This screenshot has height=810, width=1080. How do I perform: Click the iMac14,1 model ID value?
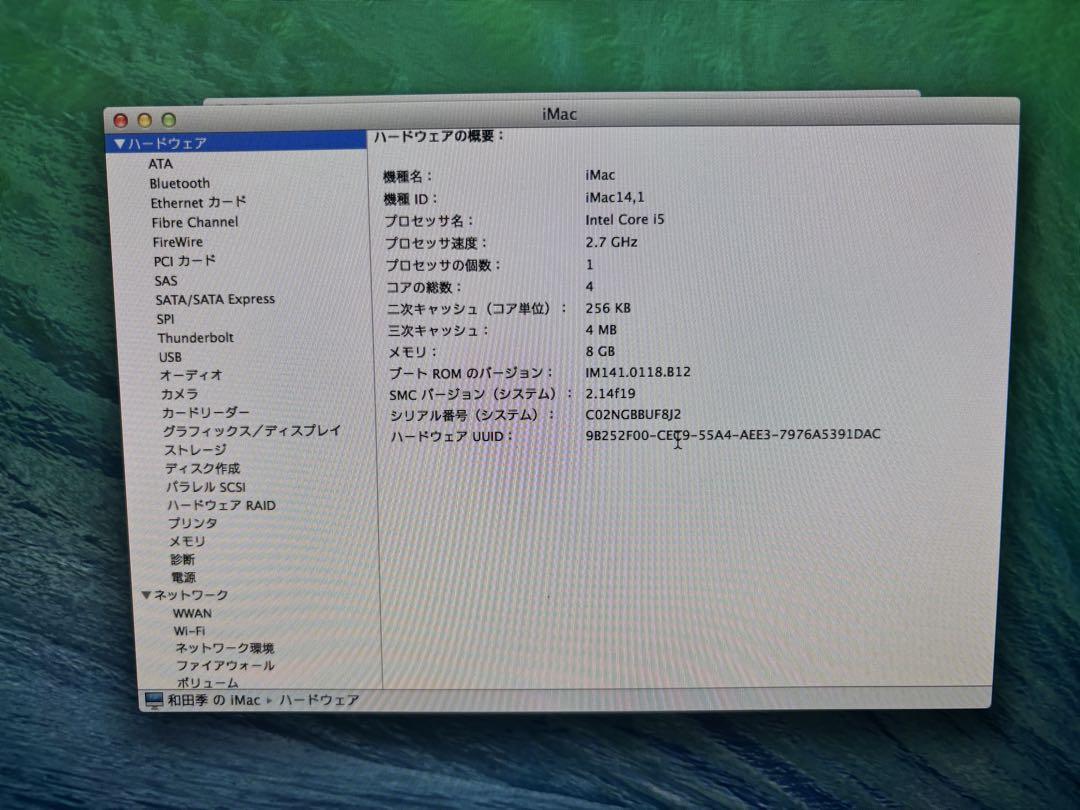pyautogui.click(x=614, y=198)
